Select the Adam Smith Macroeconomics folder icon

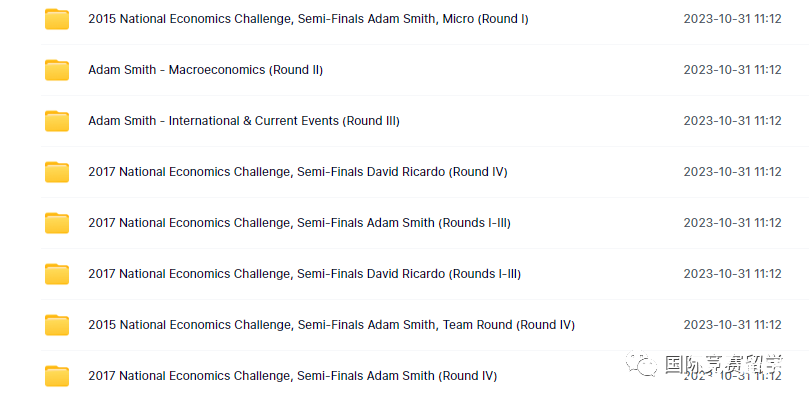point(57,70)
